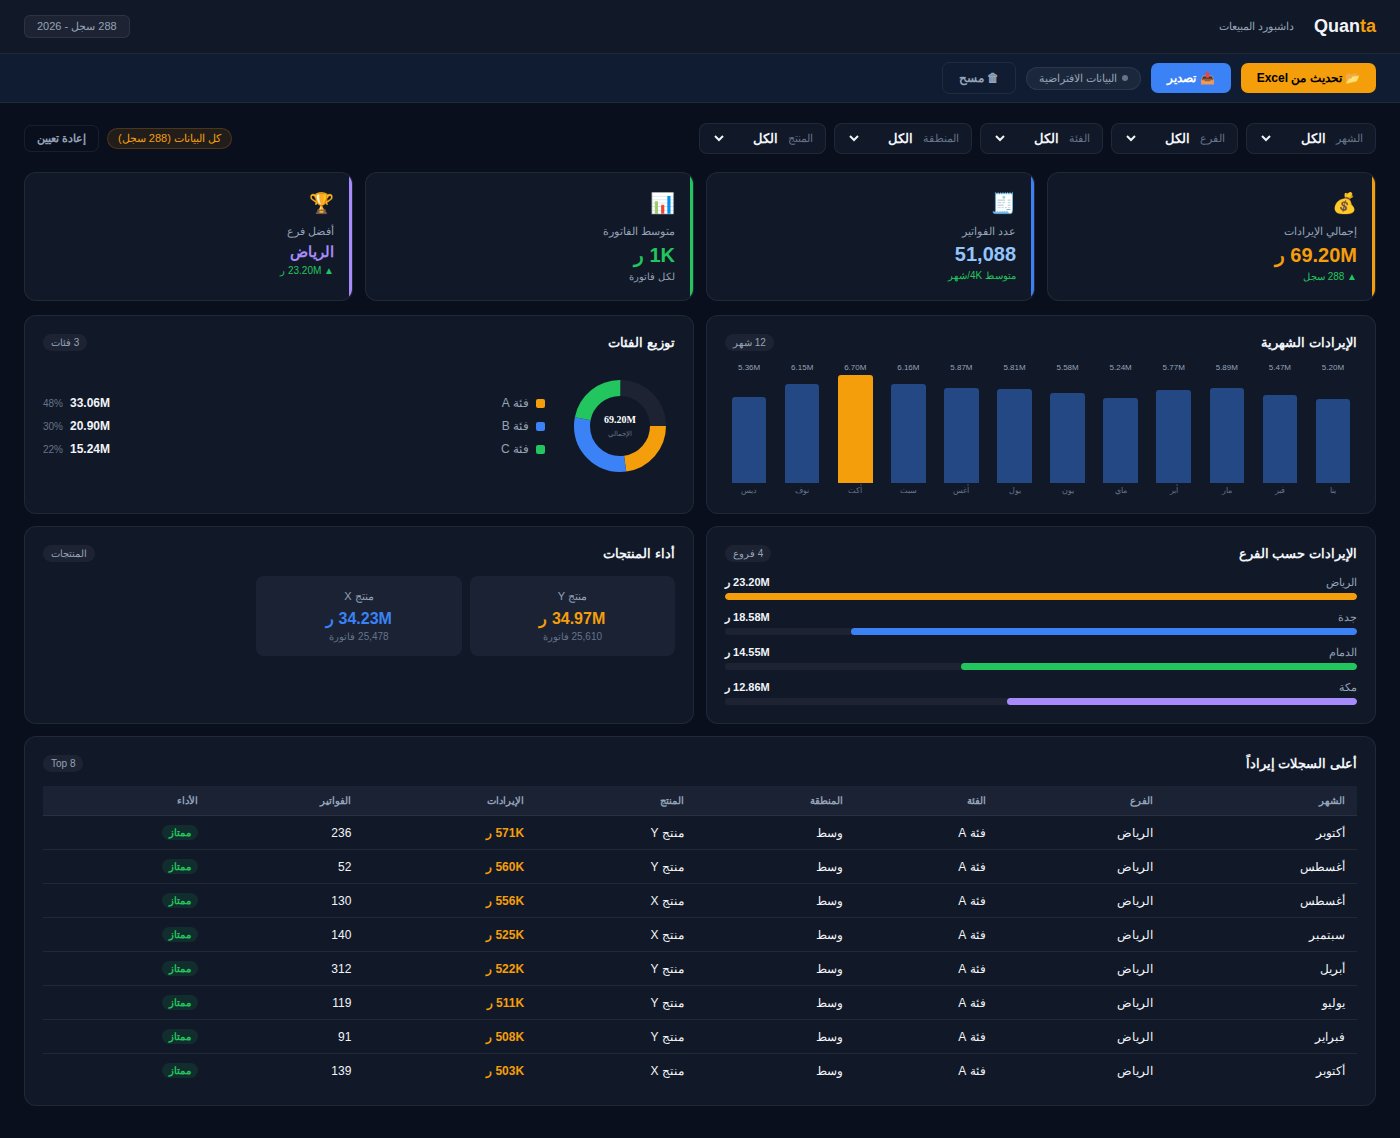This screenshot has width=1400, height=1138.
Task: Click the البيانات الافتراضية default data pill
Action: (1083, 78)
